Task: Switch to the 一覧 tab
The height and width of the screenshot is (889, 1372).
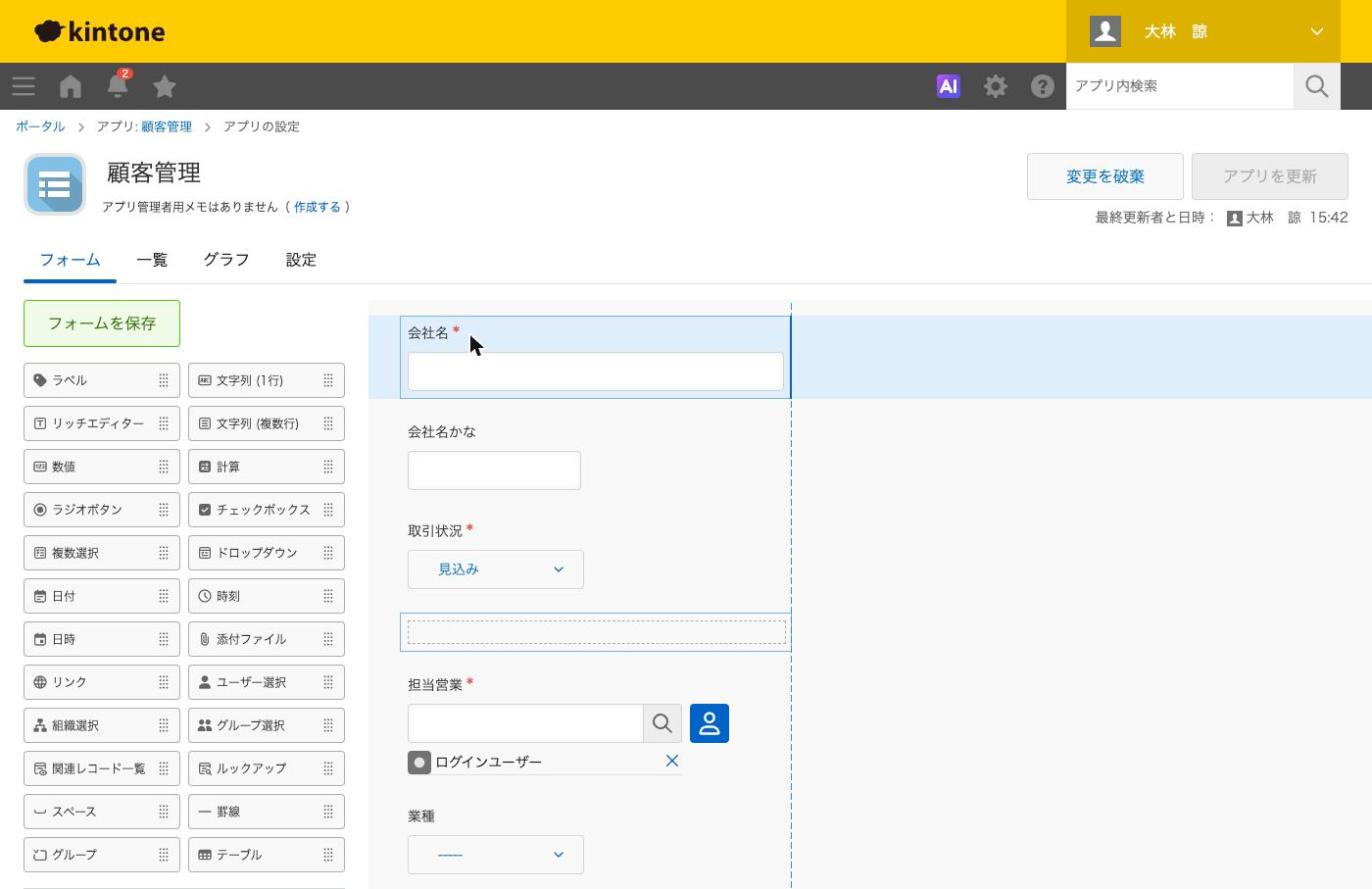Action: point(152,260)
